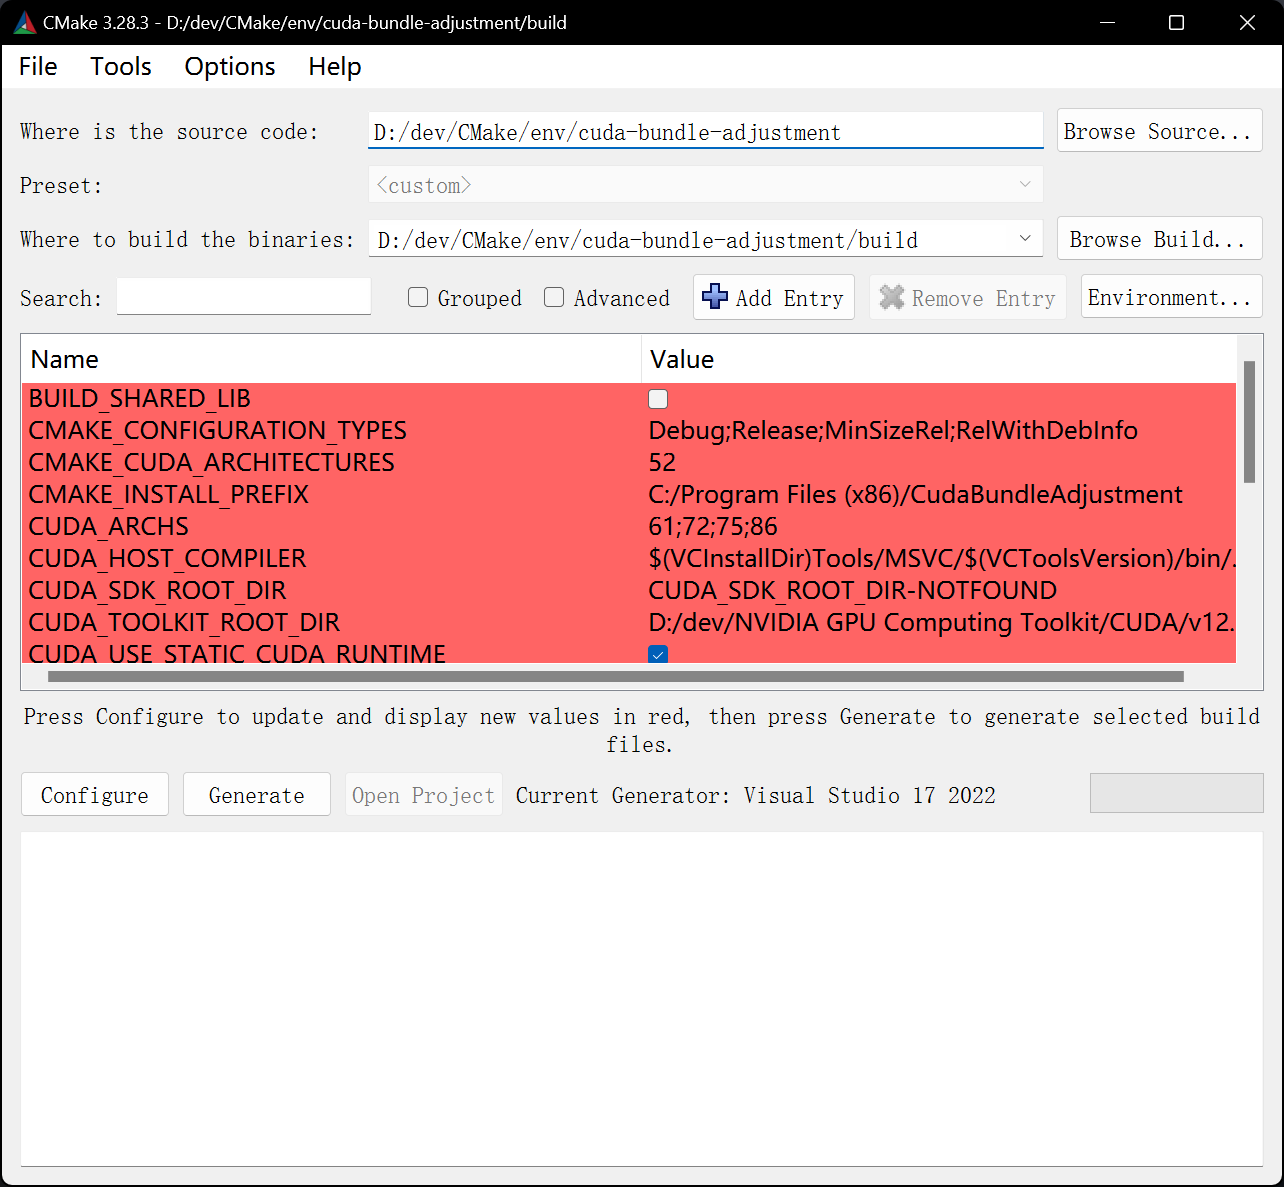Click the $(VCInstallDir)Tools/MSVC value
Screen dimensions: 1284x1187
tap(942, 559)
